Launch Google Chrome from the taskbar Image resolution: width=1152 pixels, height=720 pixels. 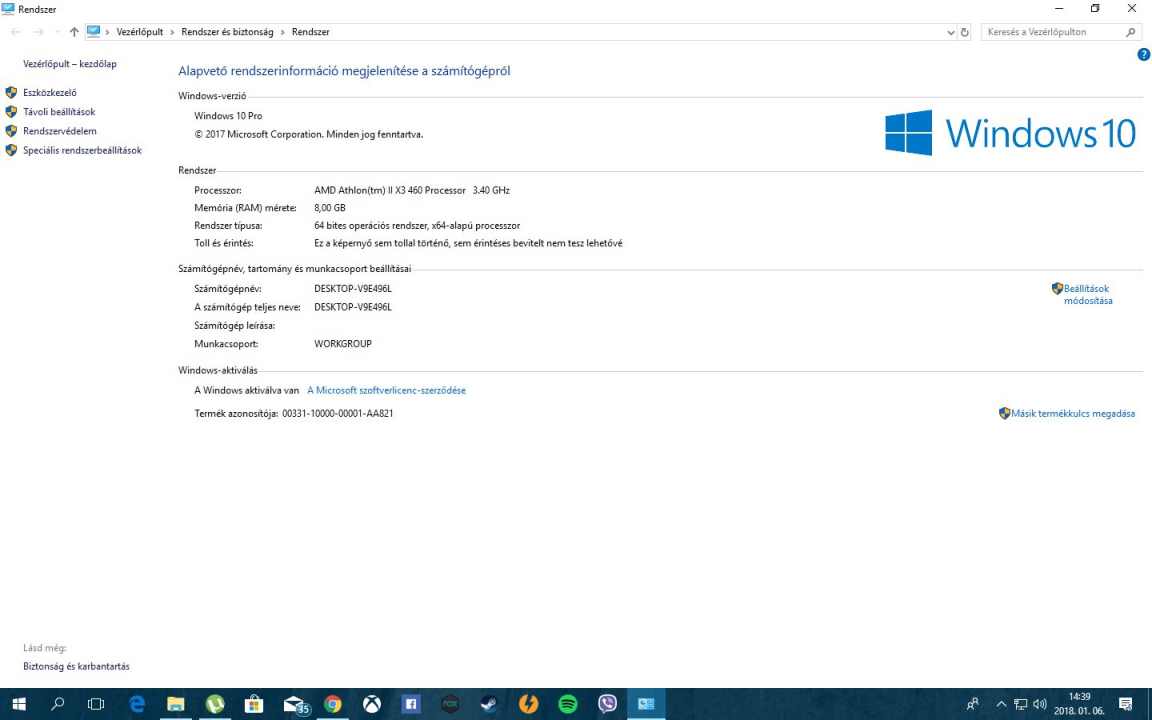(333, 705)
